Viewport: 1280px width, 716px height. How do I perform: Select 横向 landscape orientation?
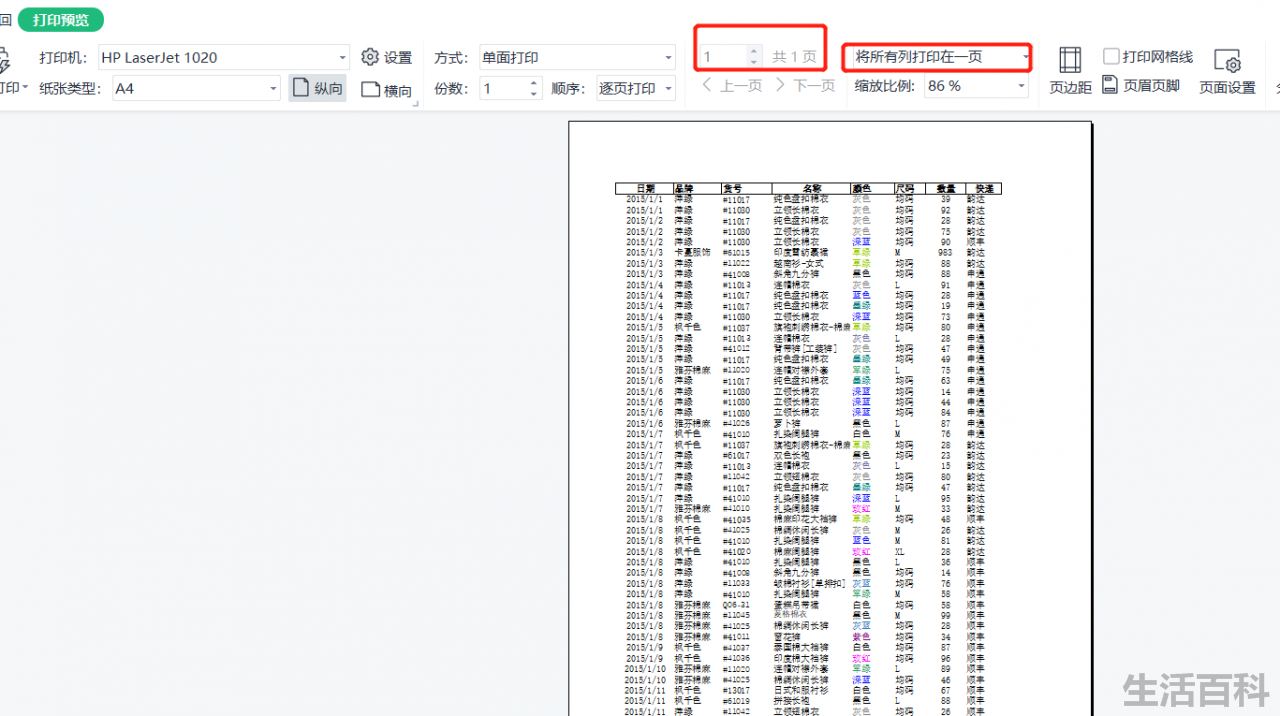click(387, 90)
